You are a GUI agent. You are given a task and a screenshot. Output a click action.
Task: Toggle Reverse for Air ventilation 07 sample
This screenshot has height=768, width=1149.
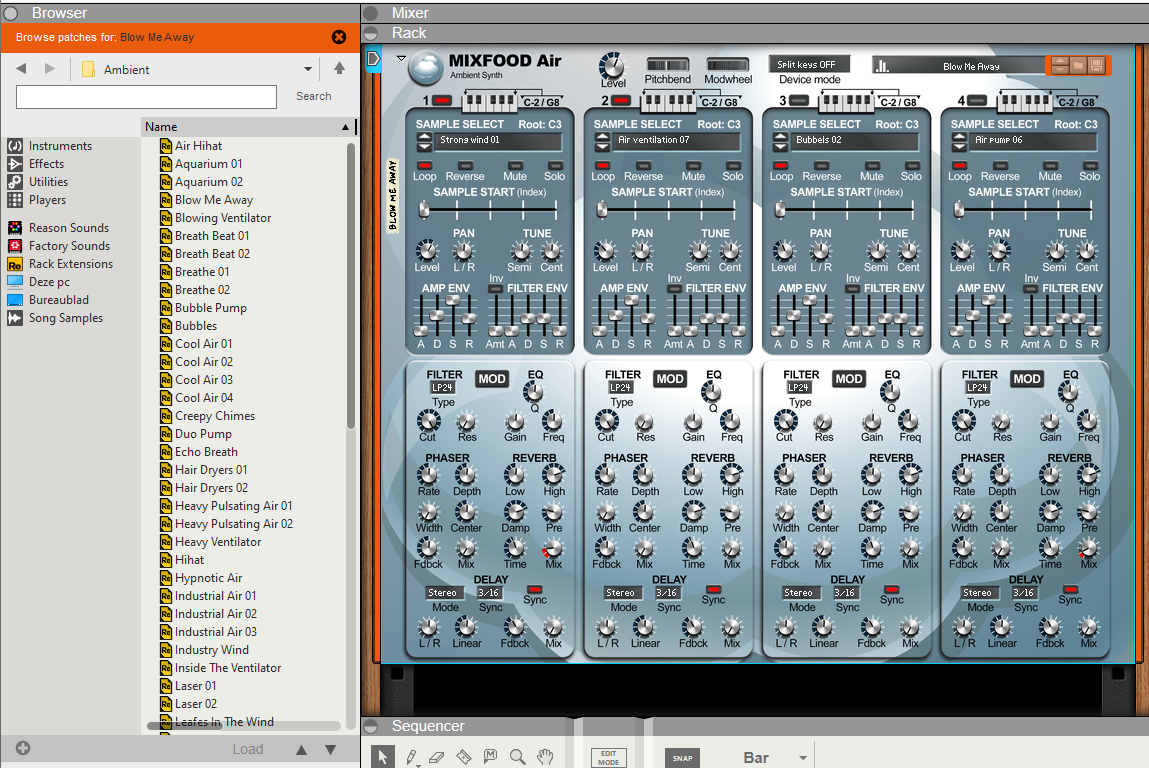pyautogui.click(x=643, y=166)
